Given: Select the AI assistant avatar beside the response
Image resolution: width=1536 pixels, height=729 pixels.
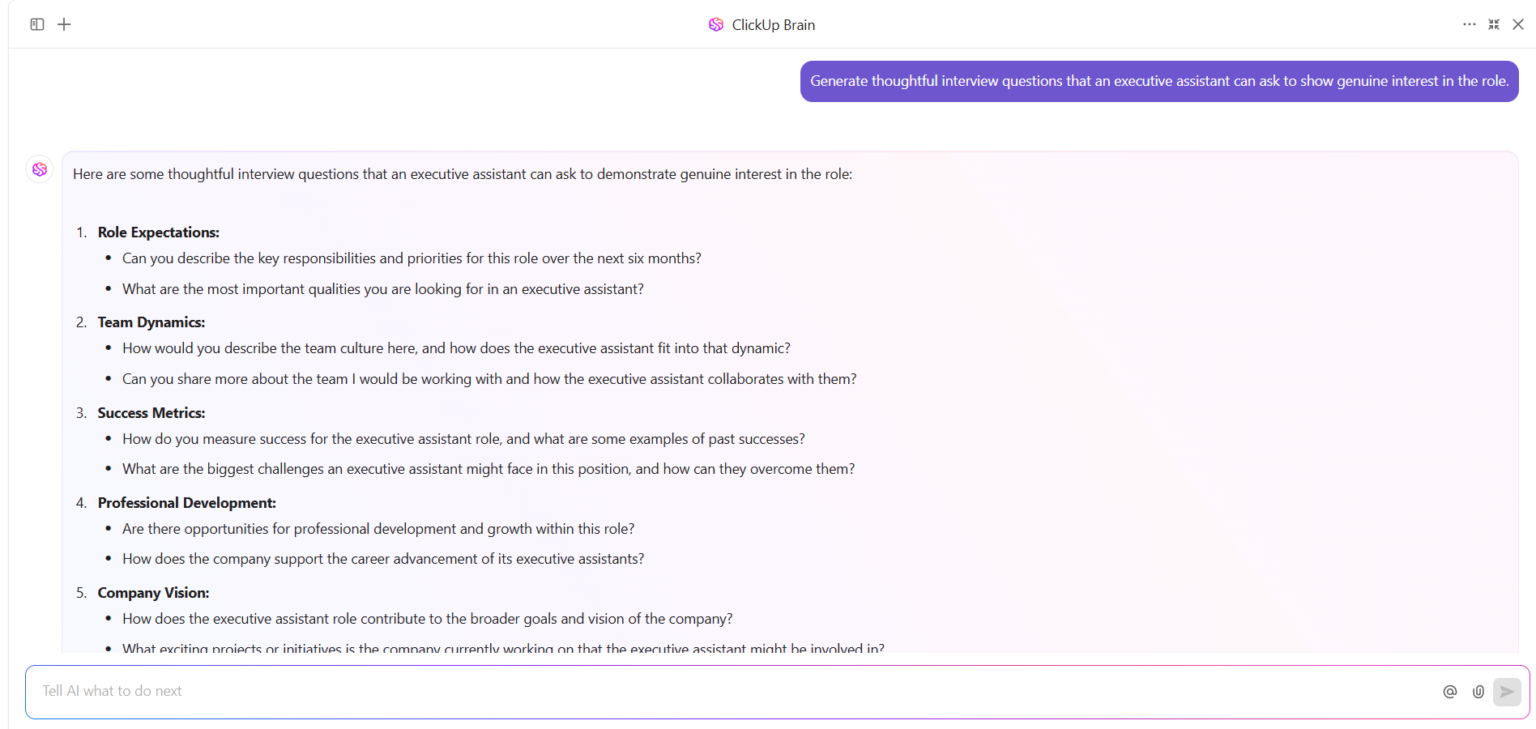Looking at the screenshot, I should pos(39,169).
